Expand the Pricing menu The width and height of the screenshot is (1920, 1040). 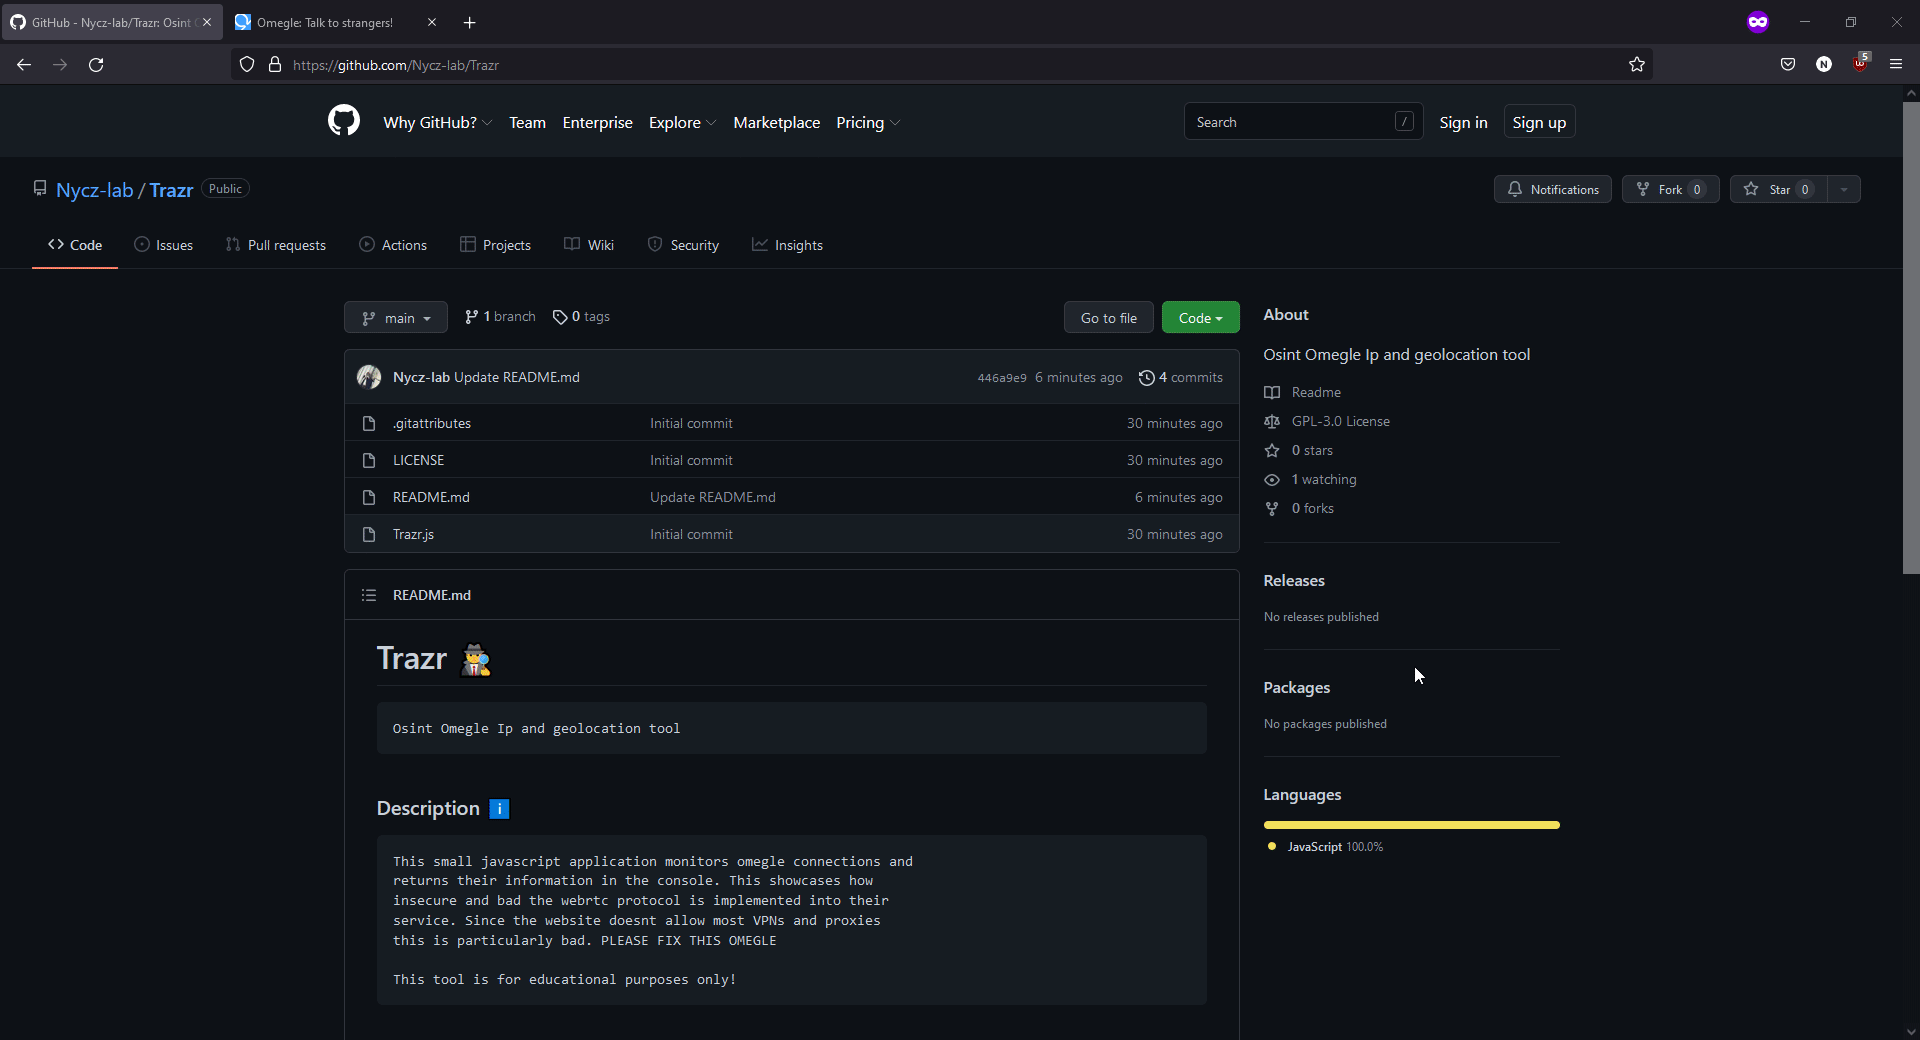[x=868, y=122]
